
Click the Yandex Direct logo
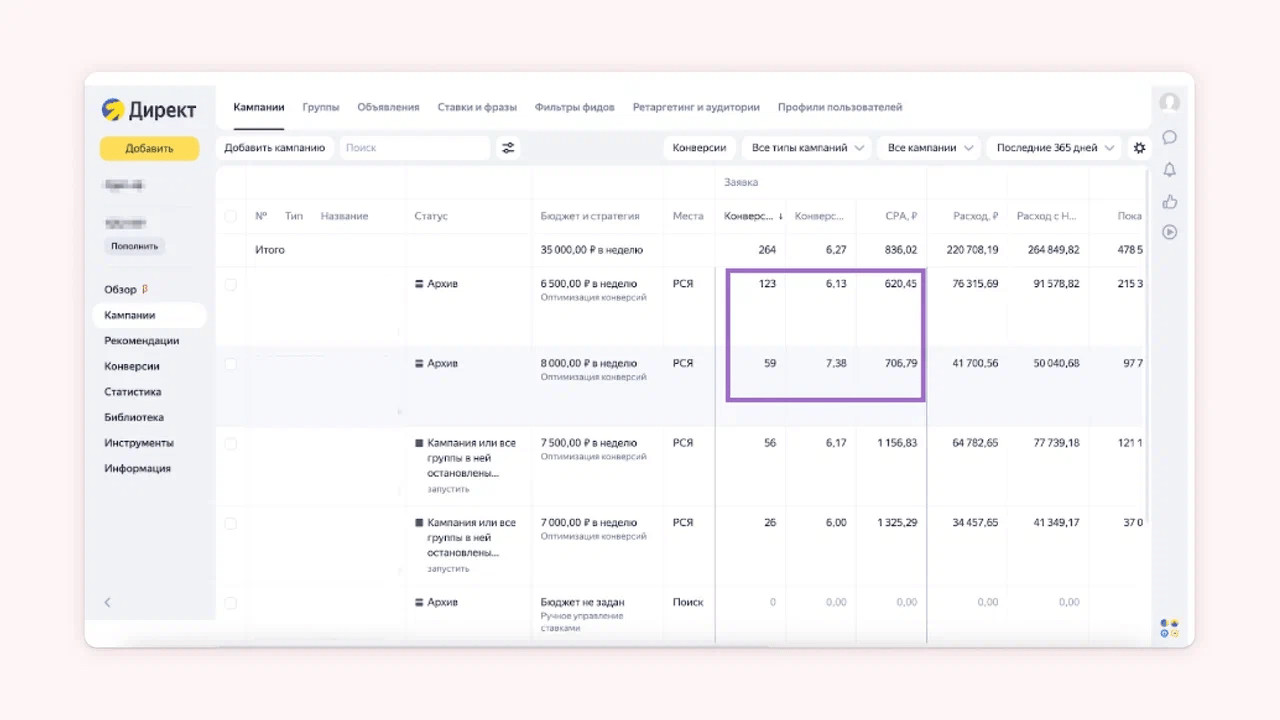tap(149, 110)
